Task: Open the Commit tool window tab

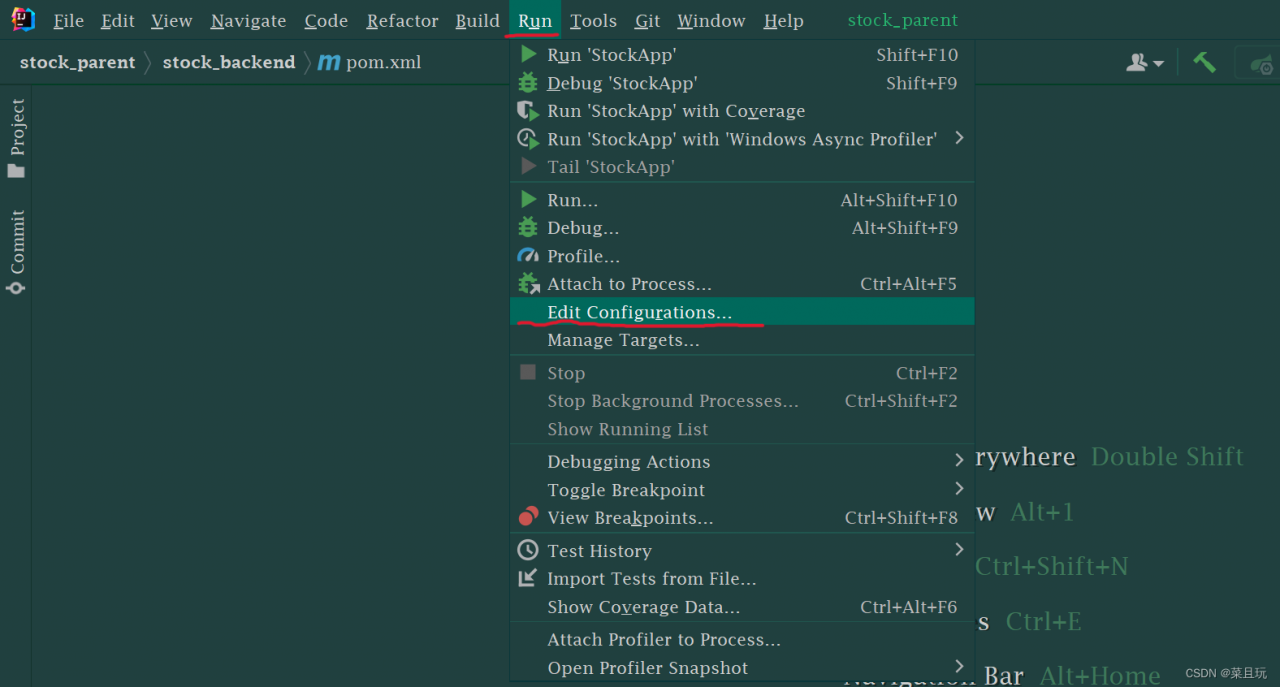Action: point(16,252)
